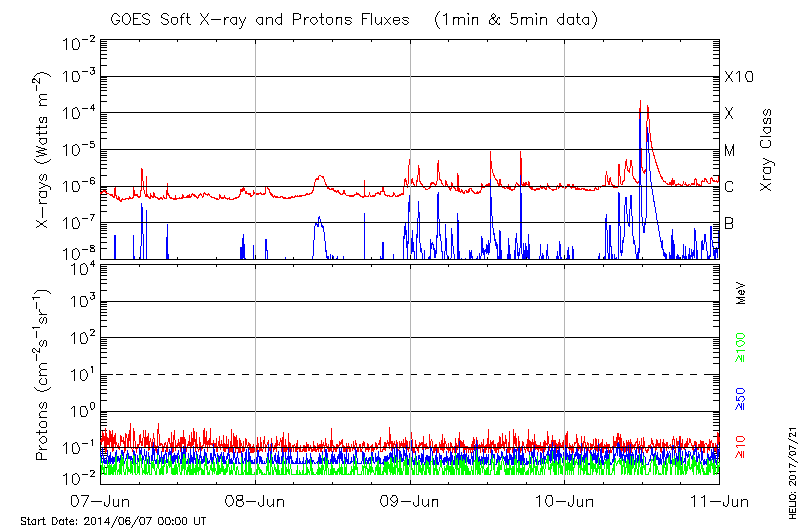This screenshot has width=800, height=530.
Task: Select the 09-Jun date tick label
Action: click(411, 500)
